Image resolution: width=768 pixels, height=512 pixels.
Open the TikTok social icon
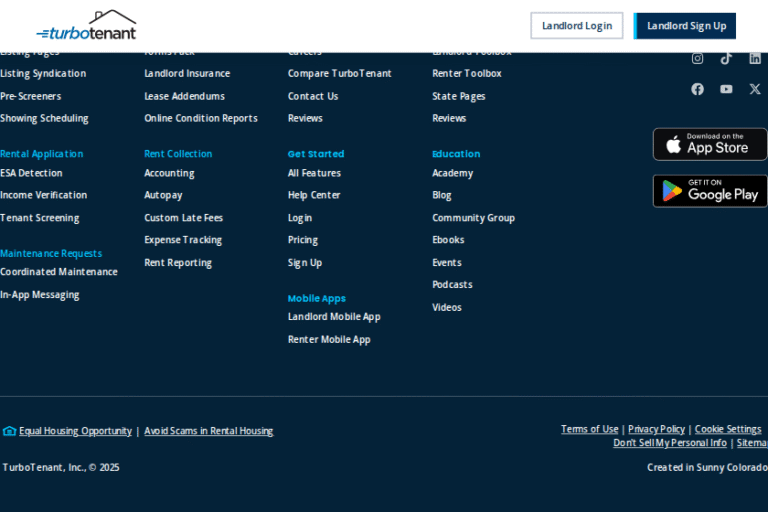[x=726, y=59]
